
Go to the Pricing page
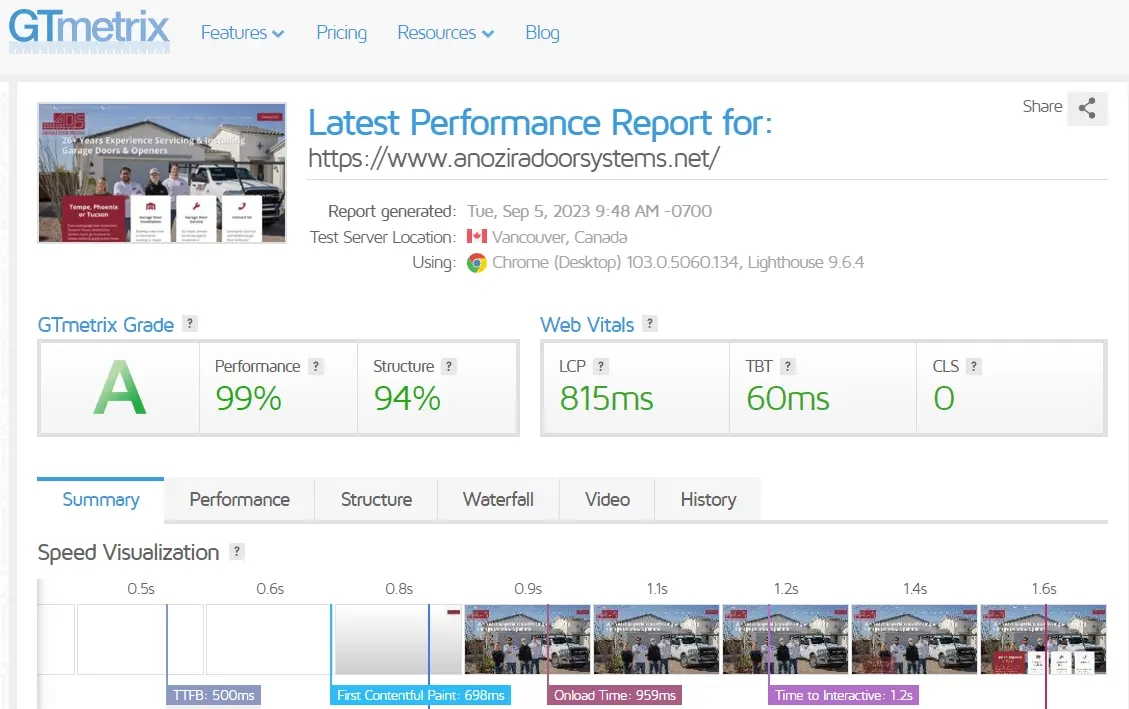[341, 32]
